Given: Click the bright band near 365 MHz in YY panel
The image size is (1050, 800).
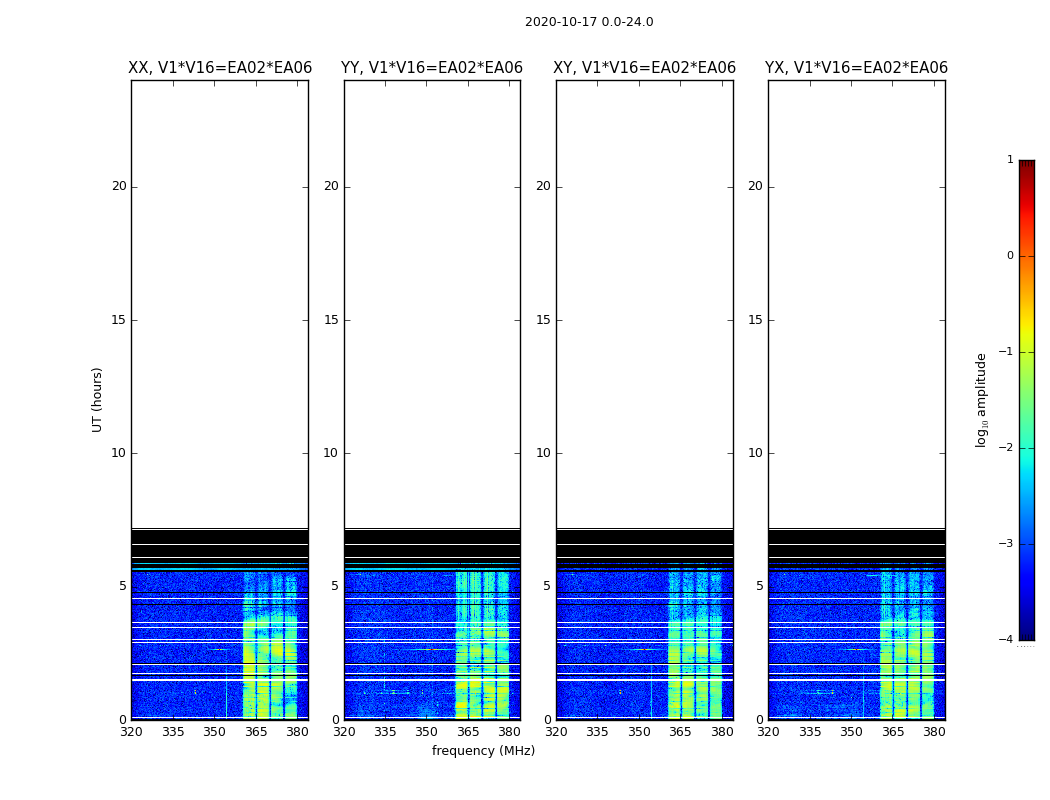Looking at the screenshot, I should tap(463, 643).
